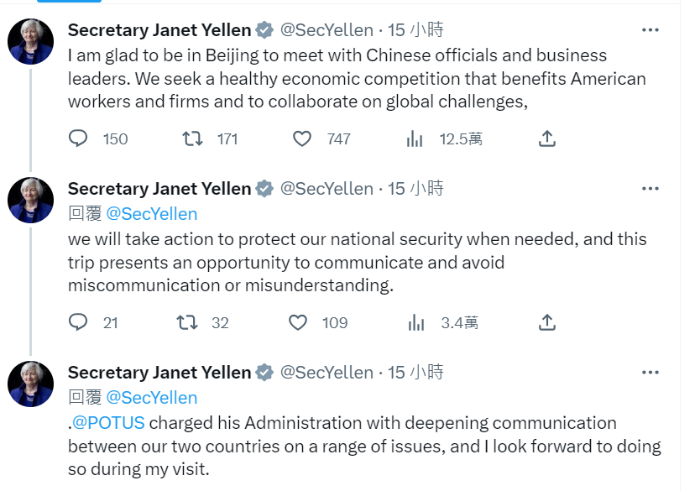Like the tweet with 747 likes
The image size is (700, 491).
tap(301, 139)
